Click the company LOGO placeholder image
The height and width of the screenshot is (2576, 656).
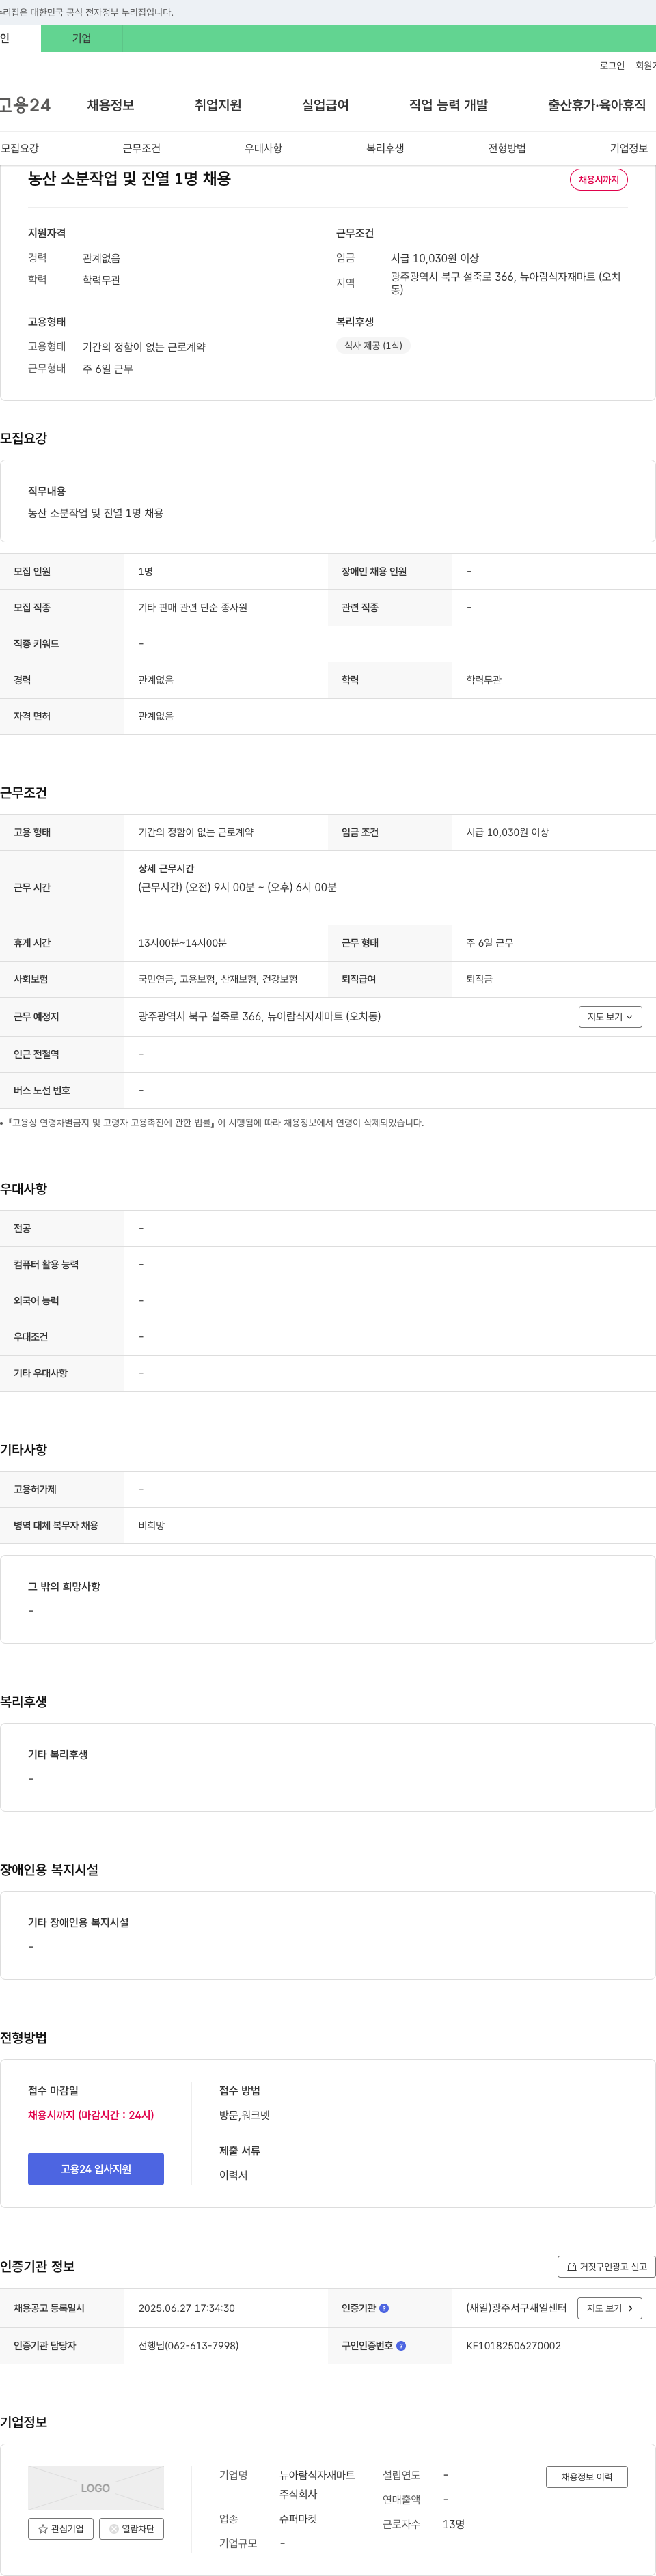pyautogui.click(x=96, y=2487)
